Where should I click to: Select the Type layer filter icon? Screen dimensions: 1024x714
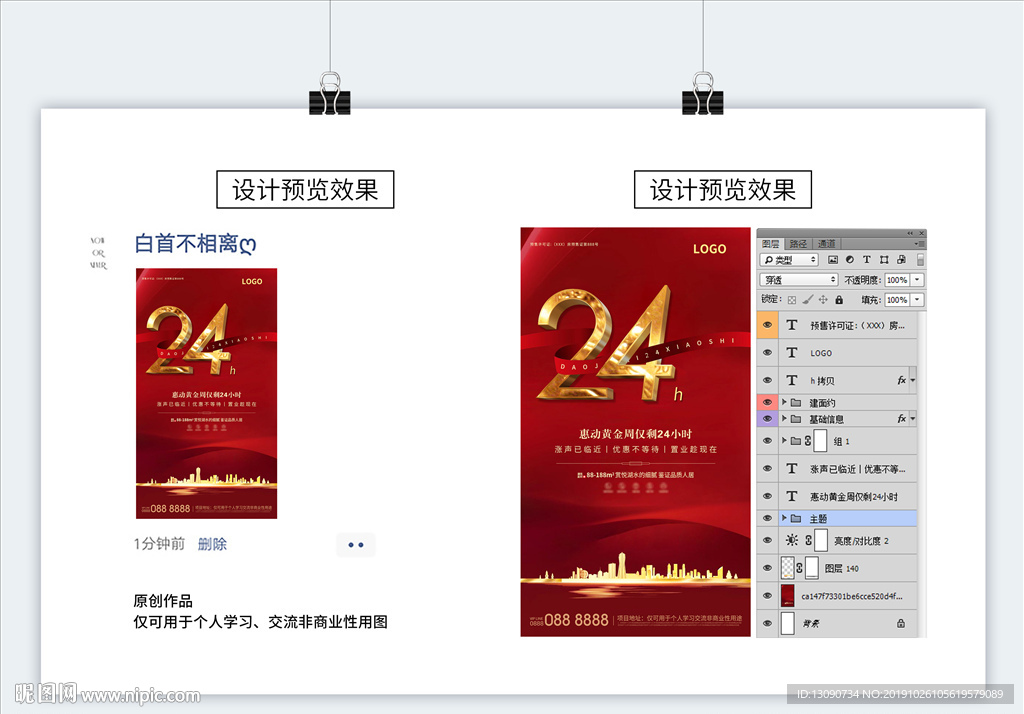pos(867,260)
